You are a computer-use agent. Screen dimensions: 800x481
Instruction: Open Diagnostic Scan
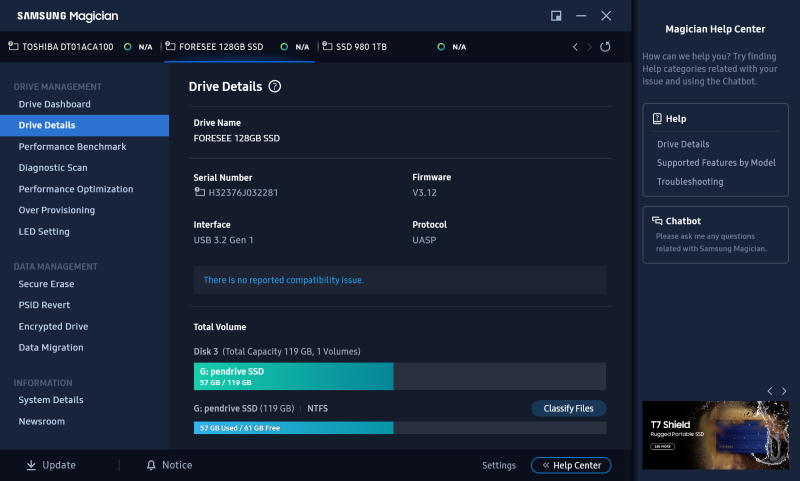53,167
